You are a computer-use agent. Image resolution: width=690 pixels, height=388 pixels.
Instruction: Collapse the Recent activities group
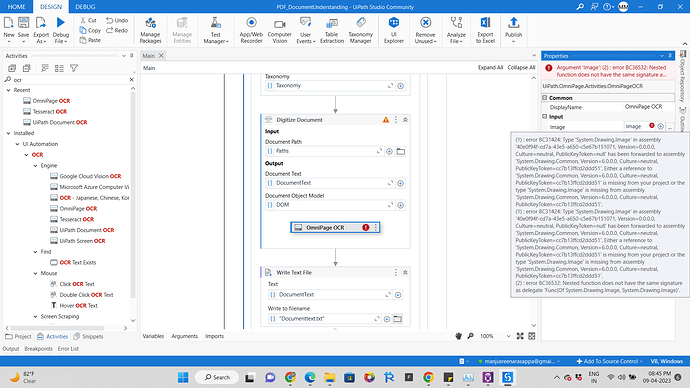pyautogui.click(x=8, y=90)
